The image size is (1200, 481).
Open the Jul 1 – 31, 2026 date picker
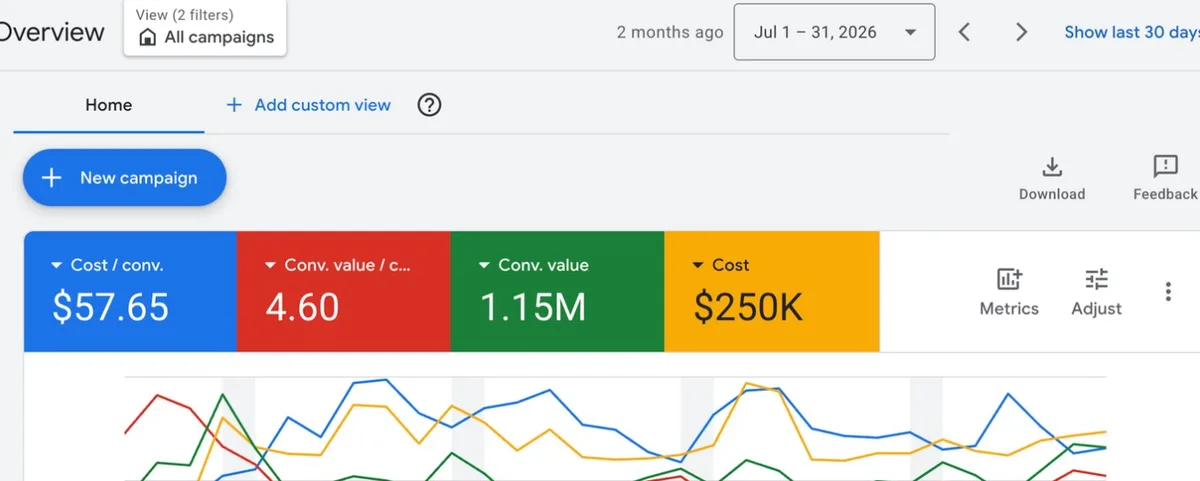pyautogui.click(x=835, y=32)
